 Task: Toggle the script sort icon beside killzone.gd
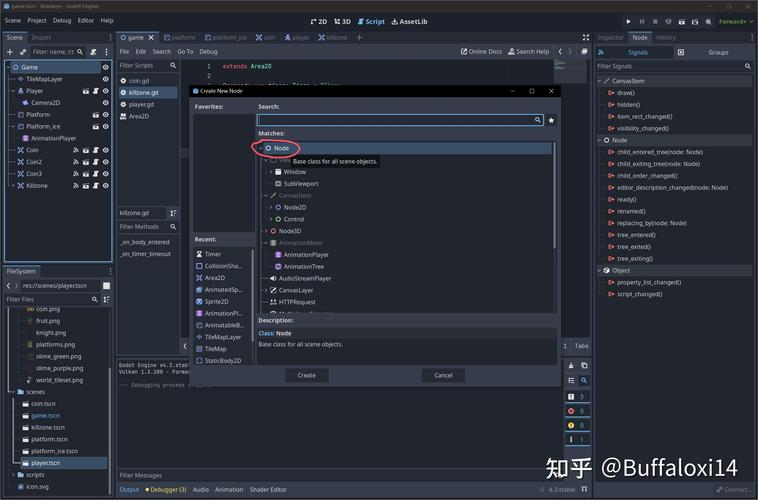point(173,213)
